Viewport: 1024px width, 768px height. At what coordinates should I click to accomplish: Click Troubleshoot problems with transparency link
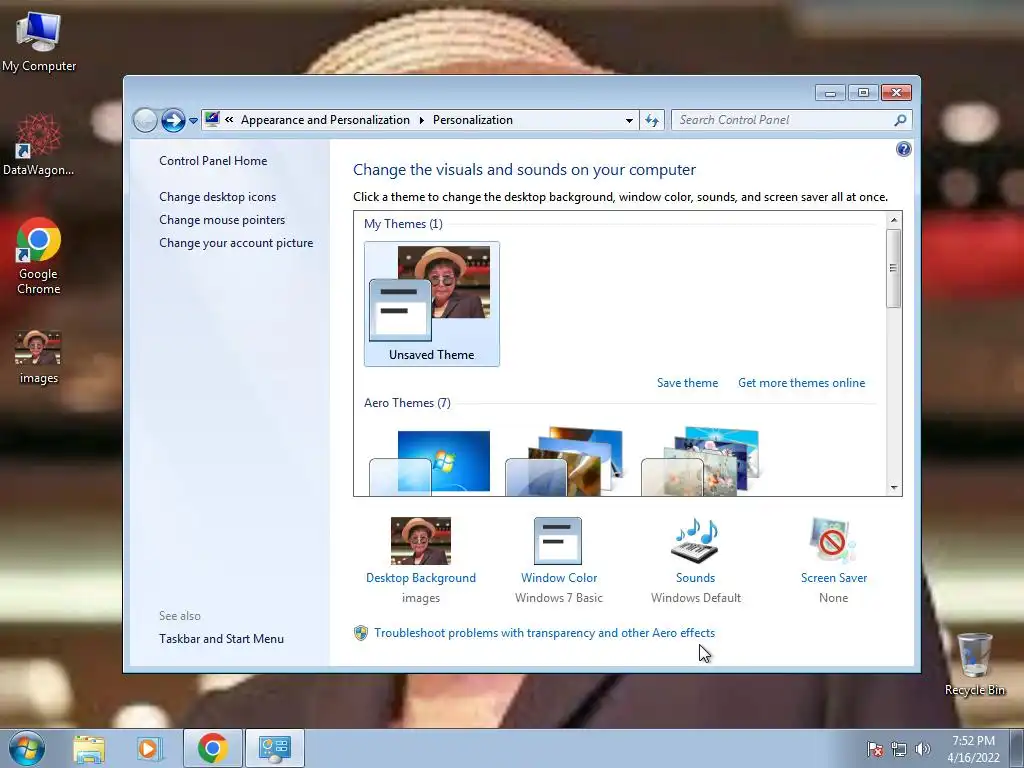(545, 633)
